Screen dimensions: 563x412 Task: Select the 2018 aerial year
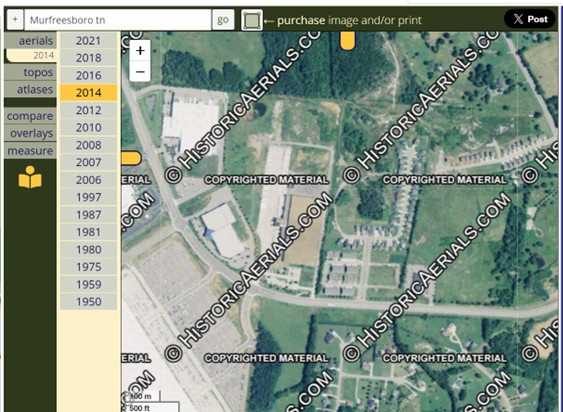pyautogui.click(x=88, y=58)
